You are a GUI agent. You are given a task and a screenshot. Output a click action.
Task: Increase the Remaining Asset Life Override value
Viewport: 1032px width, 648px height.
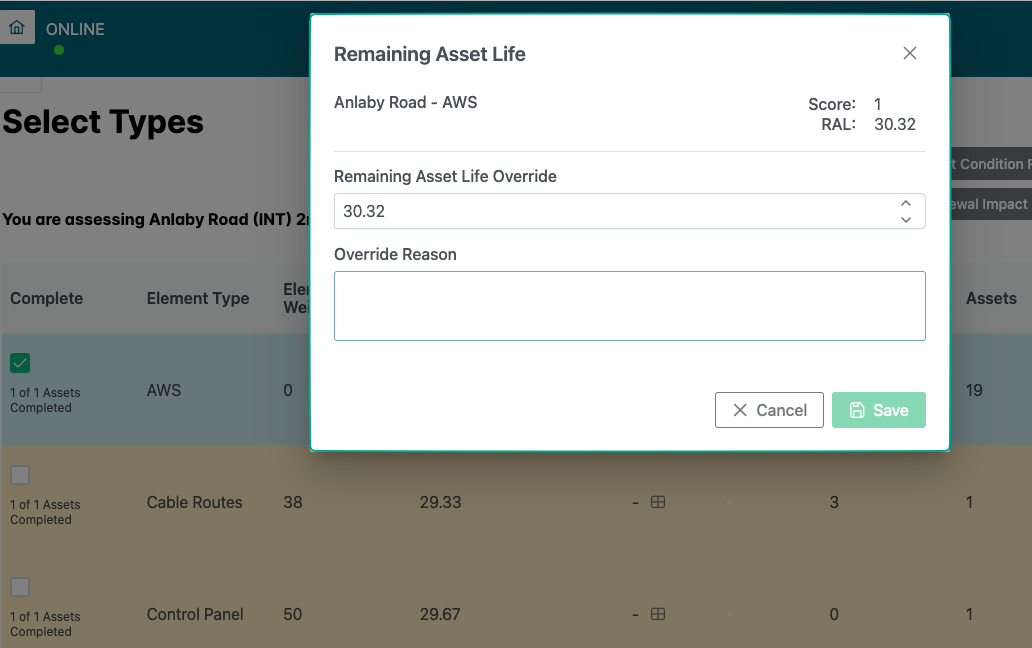906,203
